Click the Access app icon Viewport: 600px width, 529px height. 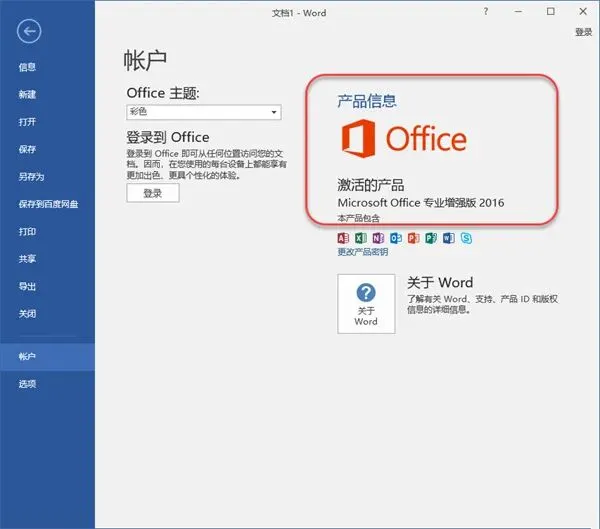click(343, 238)
